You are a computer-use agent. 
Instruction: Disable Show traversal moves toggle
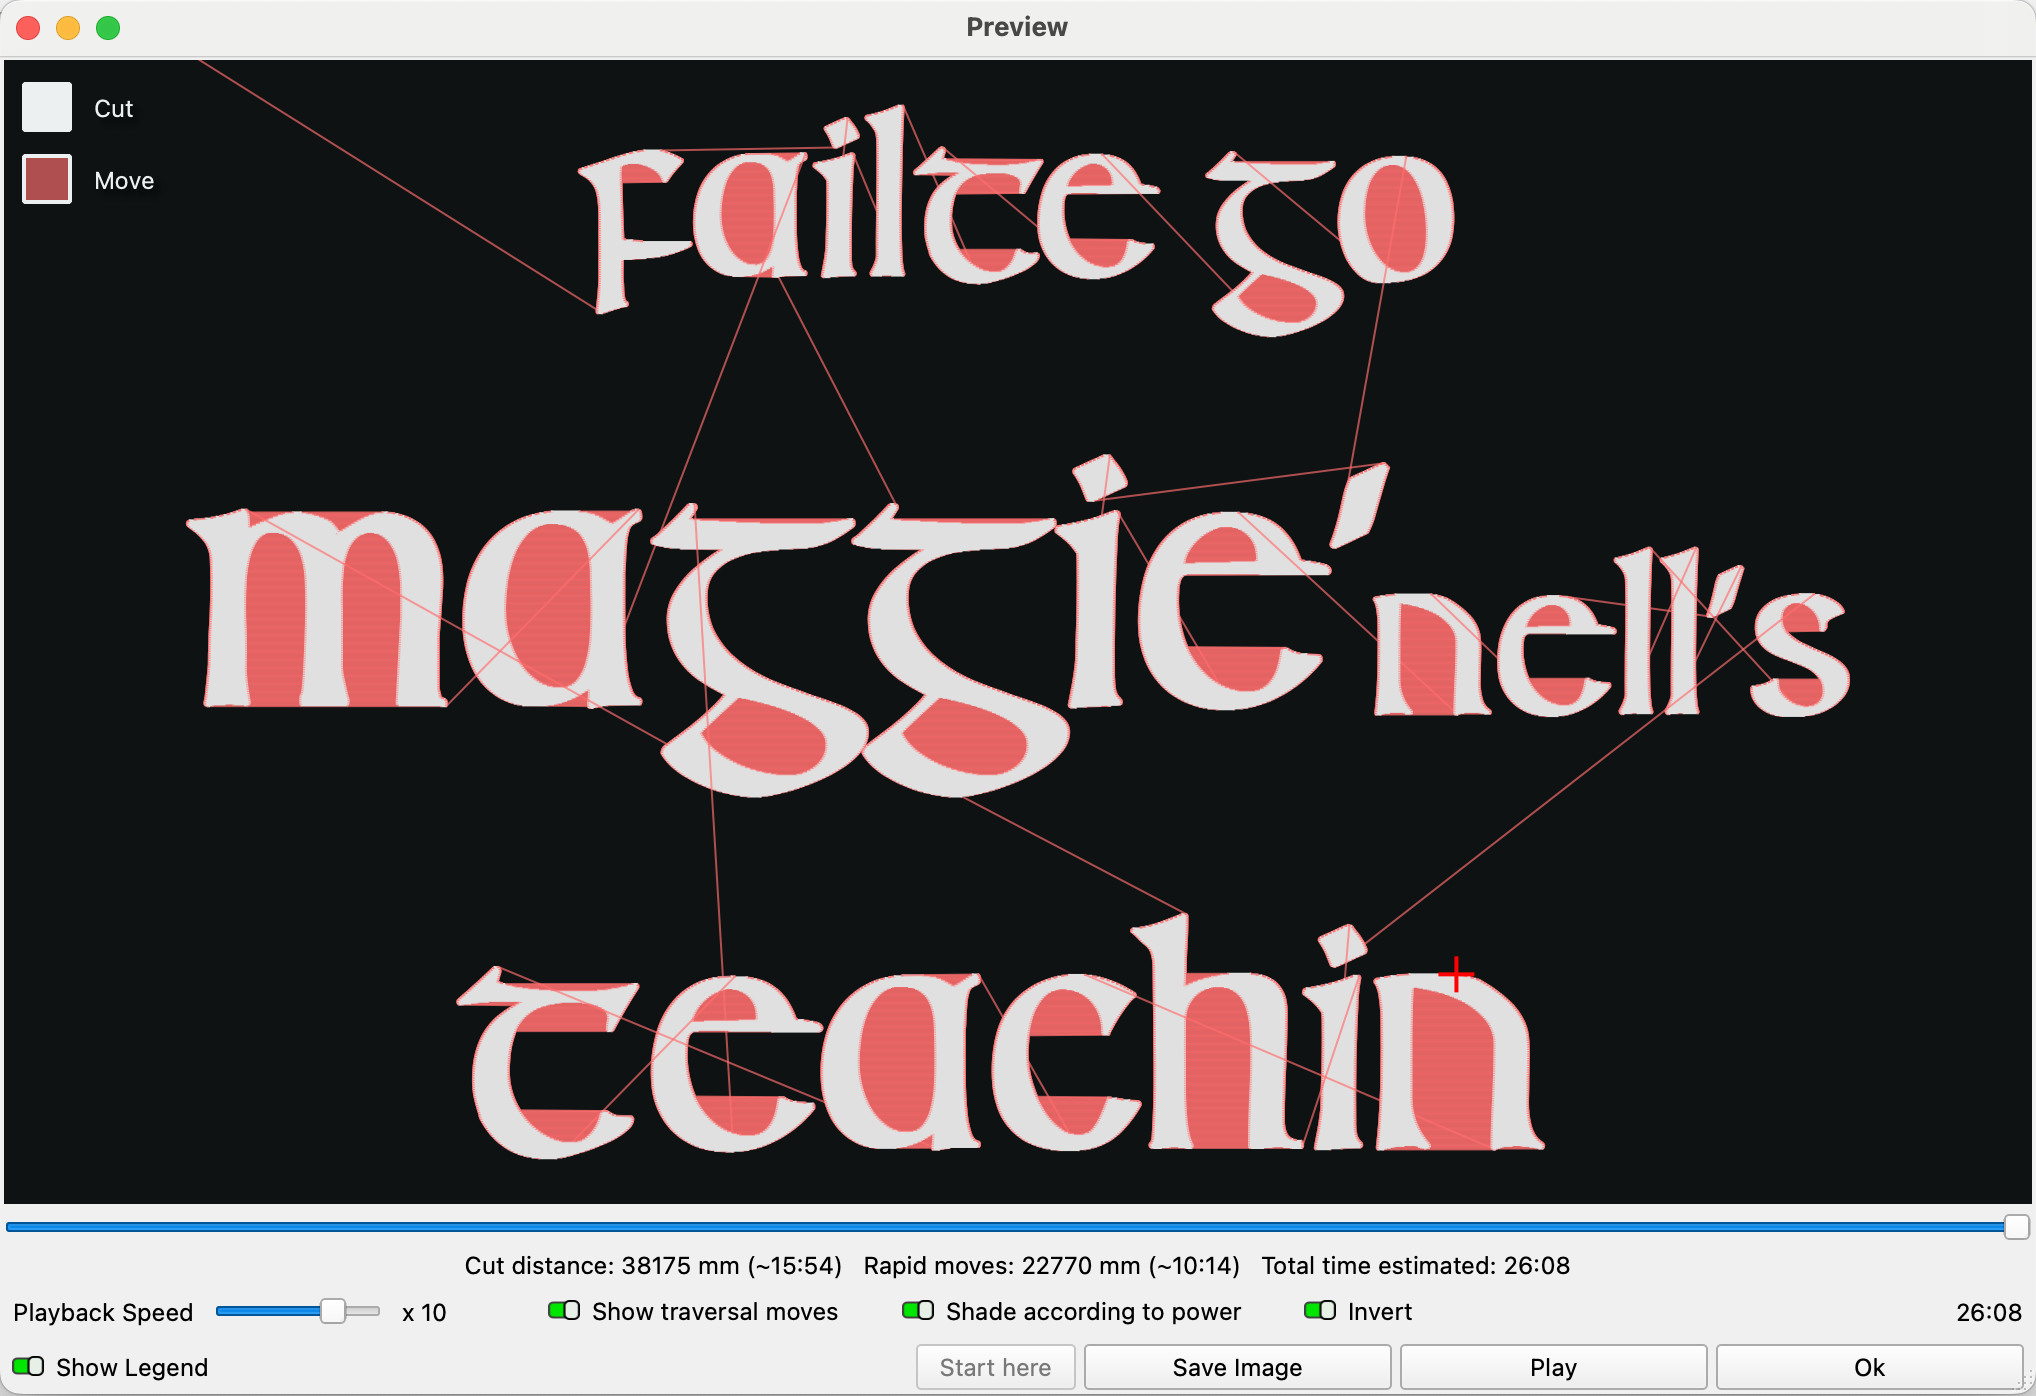[x=564, y=1310]
